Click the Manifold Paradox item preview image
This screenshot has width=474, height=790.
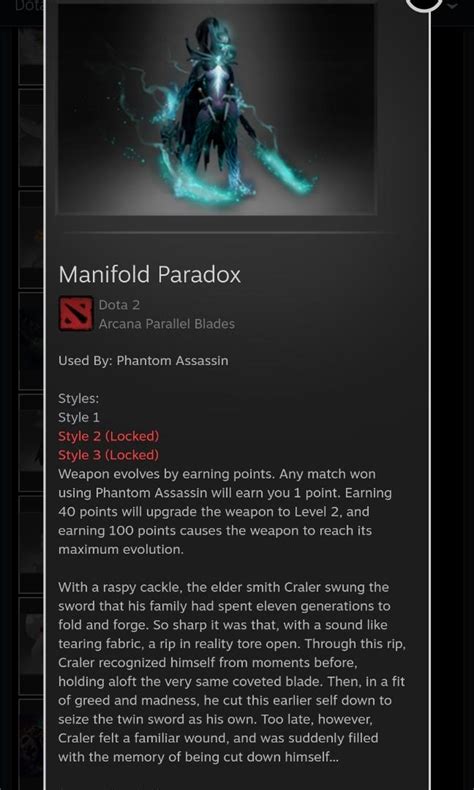(216, 109)
